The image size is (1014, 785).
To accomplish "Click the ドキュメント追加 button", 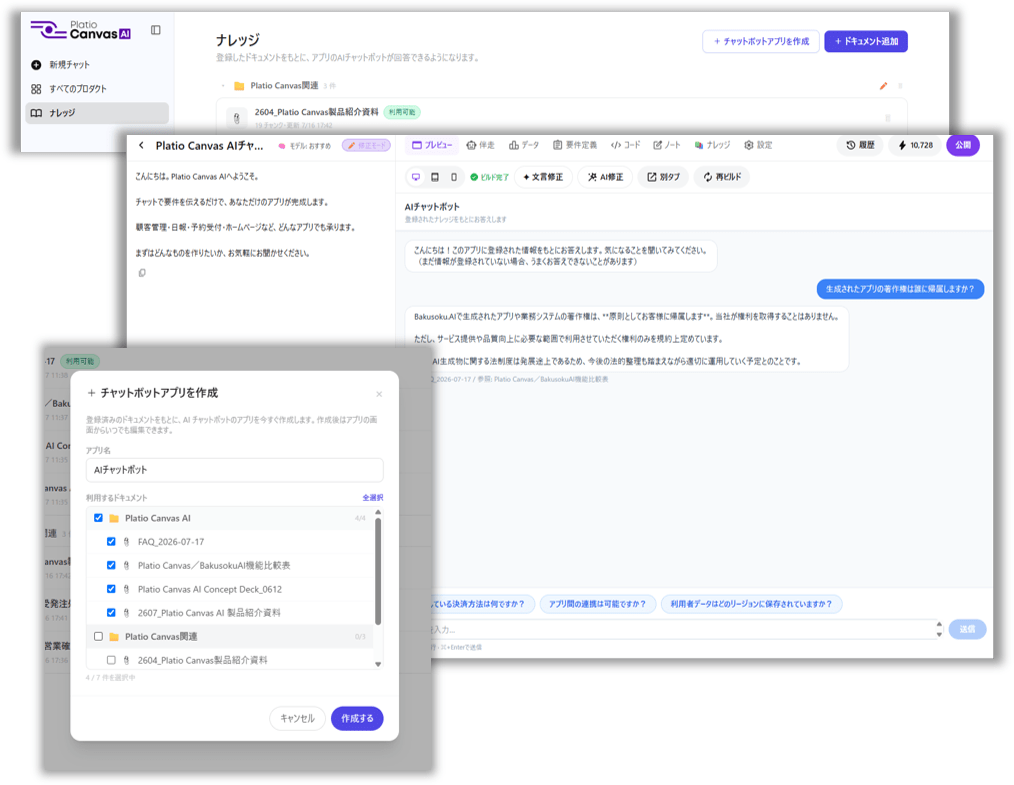I will 866,41.
